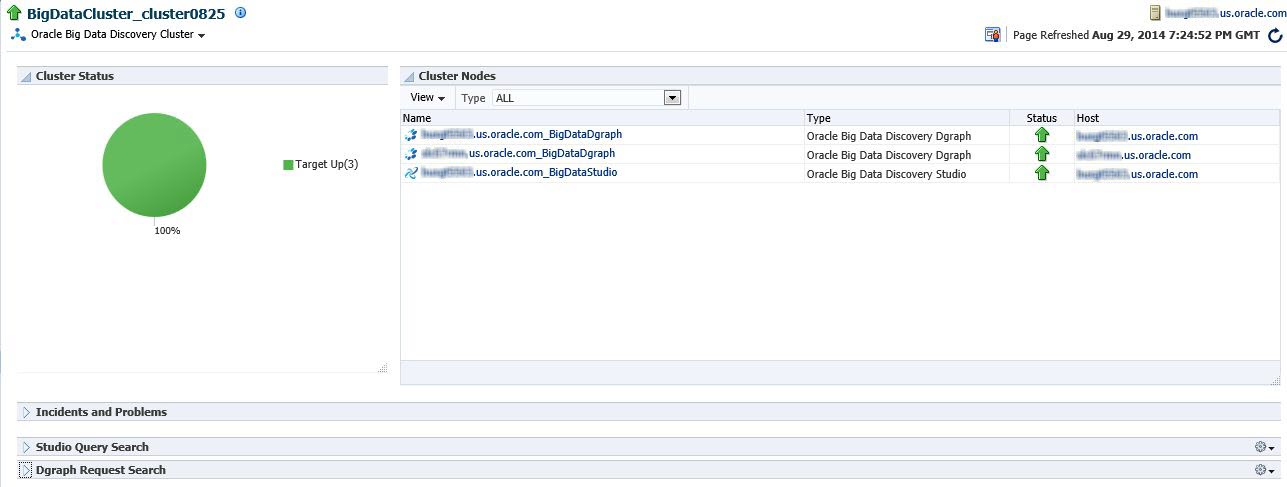Sort by the Name column header

point(602,118)
